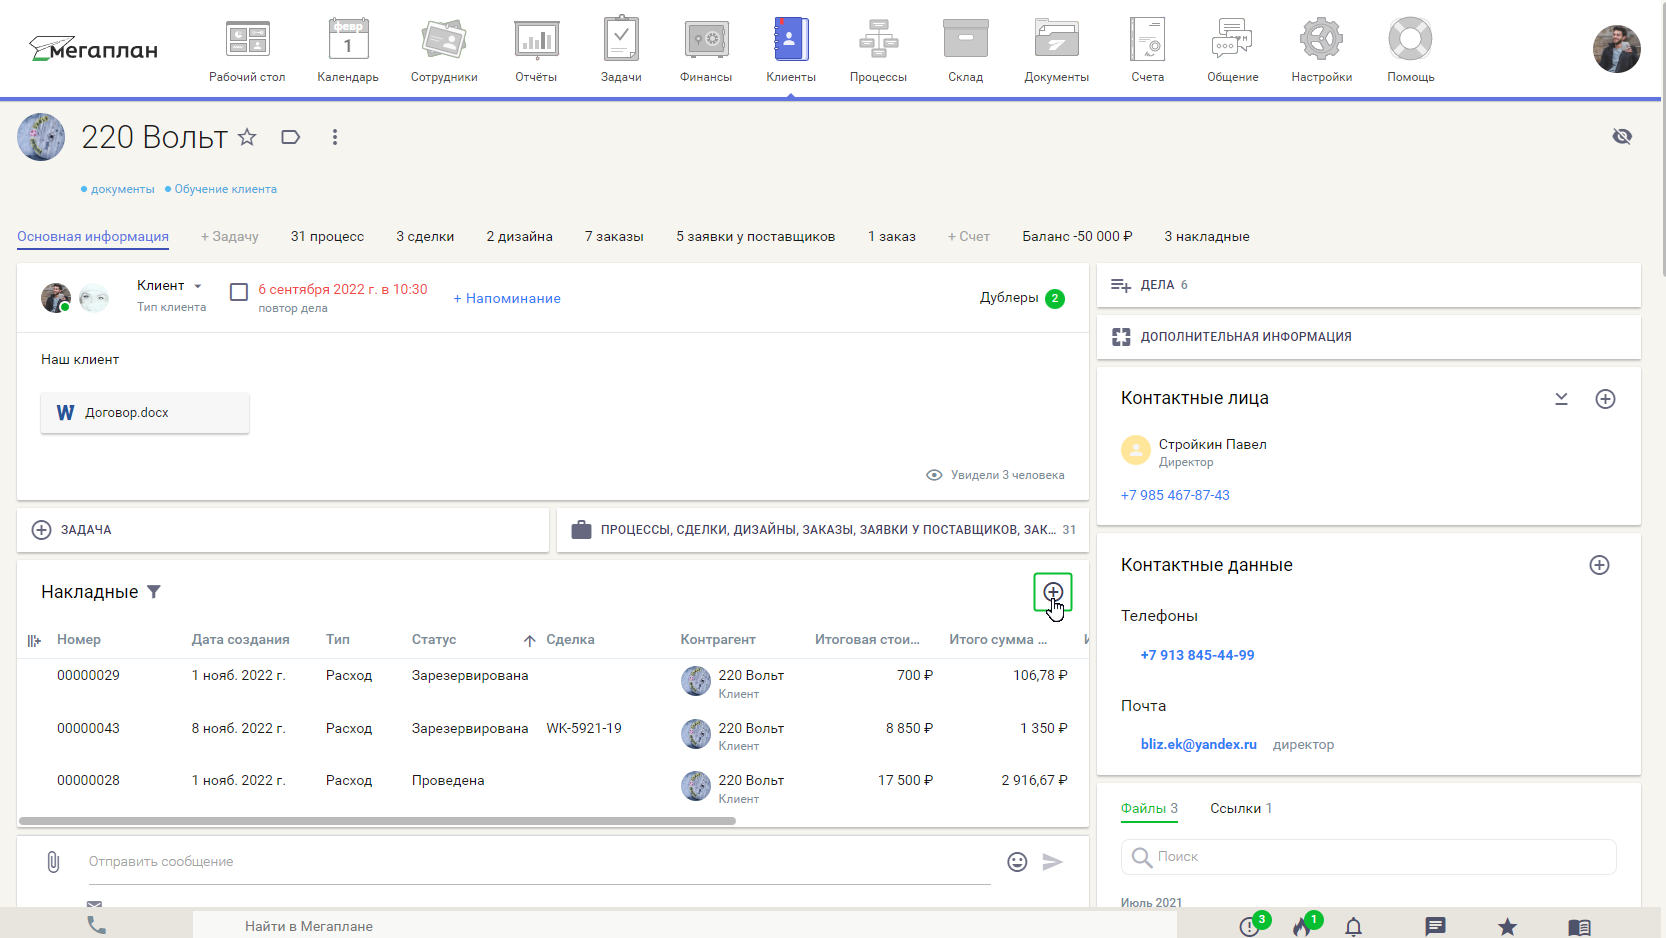Click the + Задачу tab
The width and height of the screenshot is (1666, 938).
(230, 237)
